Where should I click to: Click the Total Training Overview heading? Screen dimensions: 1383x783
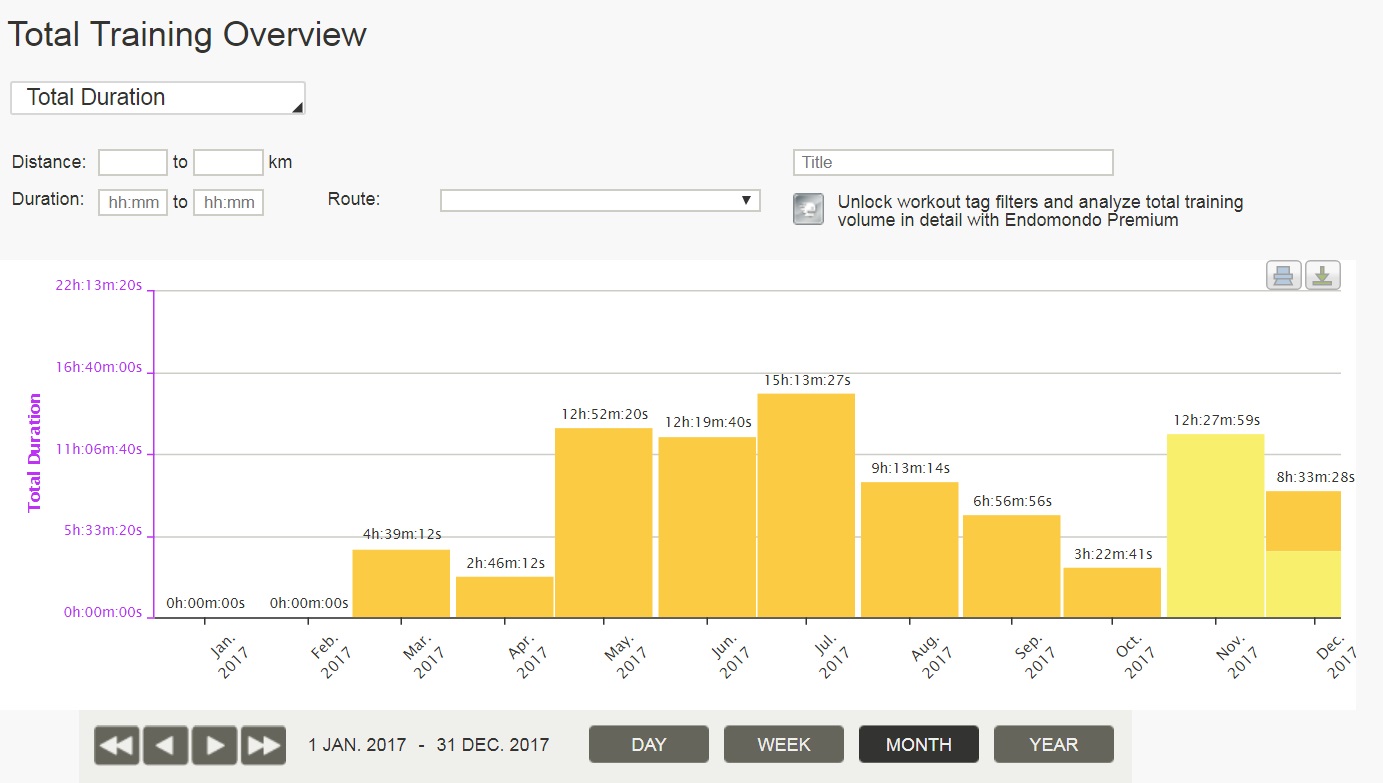coord(188,35)
